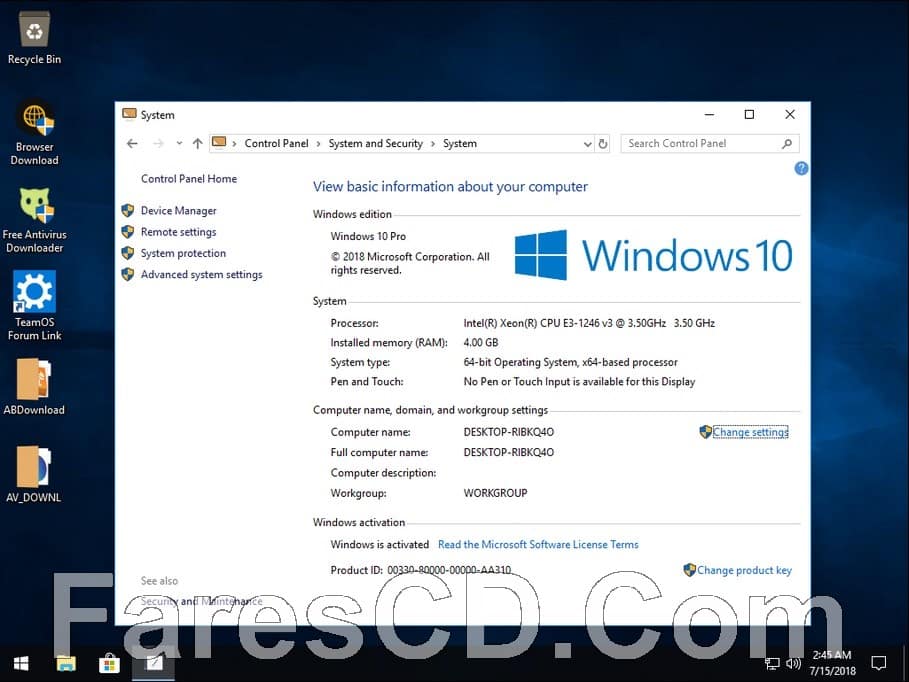Click the search magnifier icon
The width and height of the screenshot is (909, 682).
tap(787, 143)
